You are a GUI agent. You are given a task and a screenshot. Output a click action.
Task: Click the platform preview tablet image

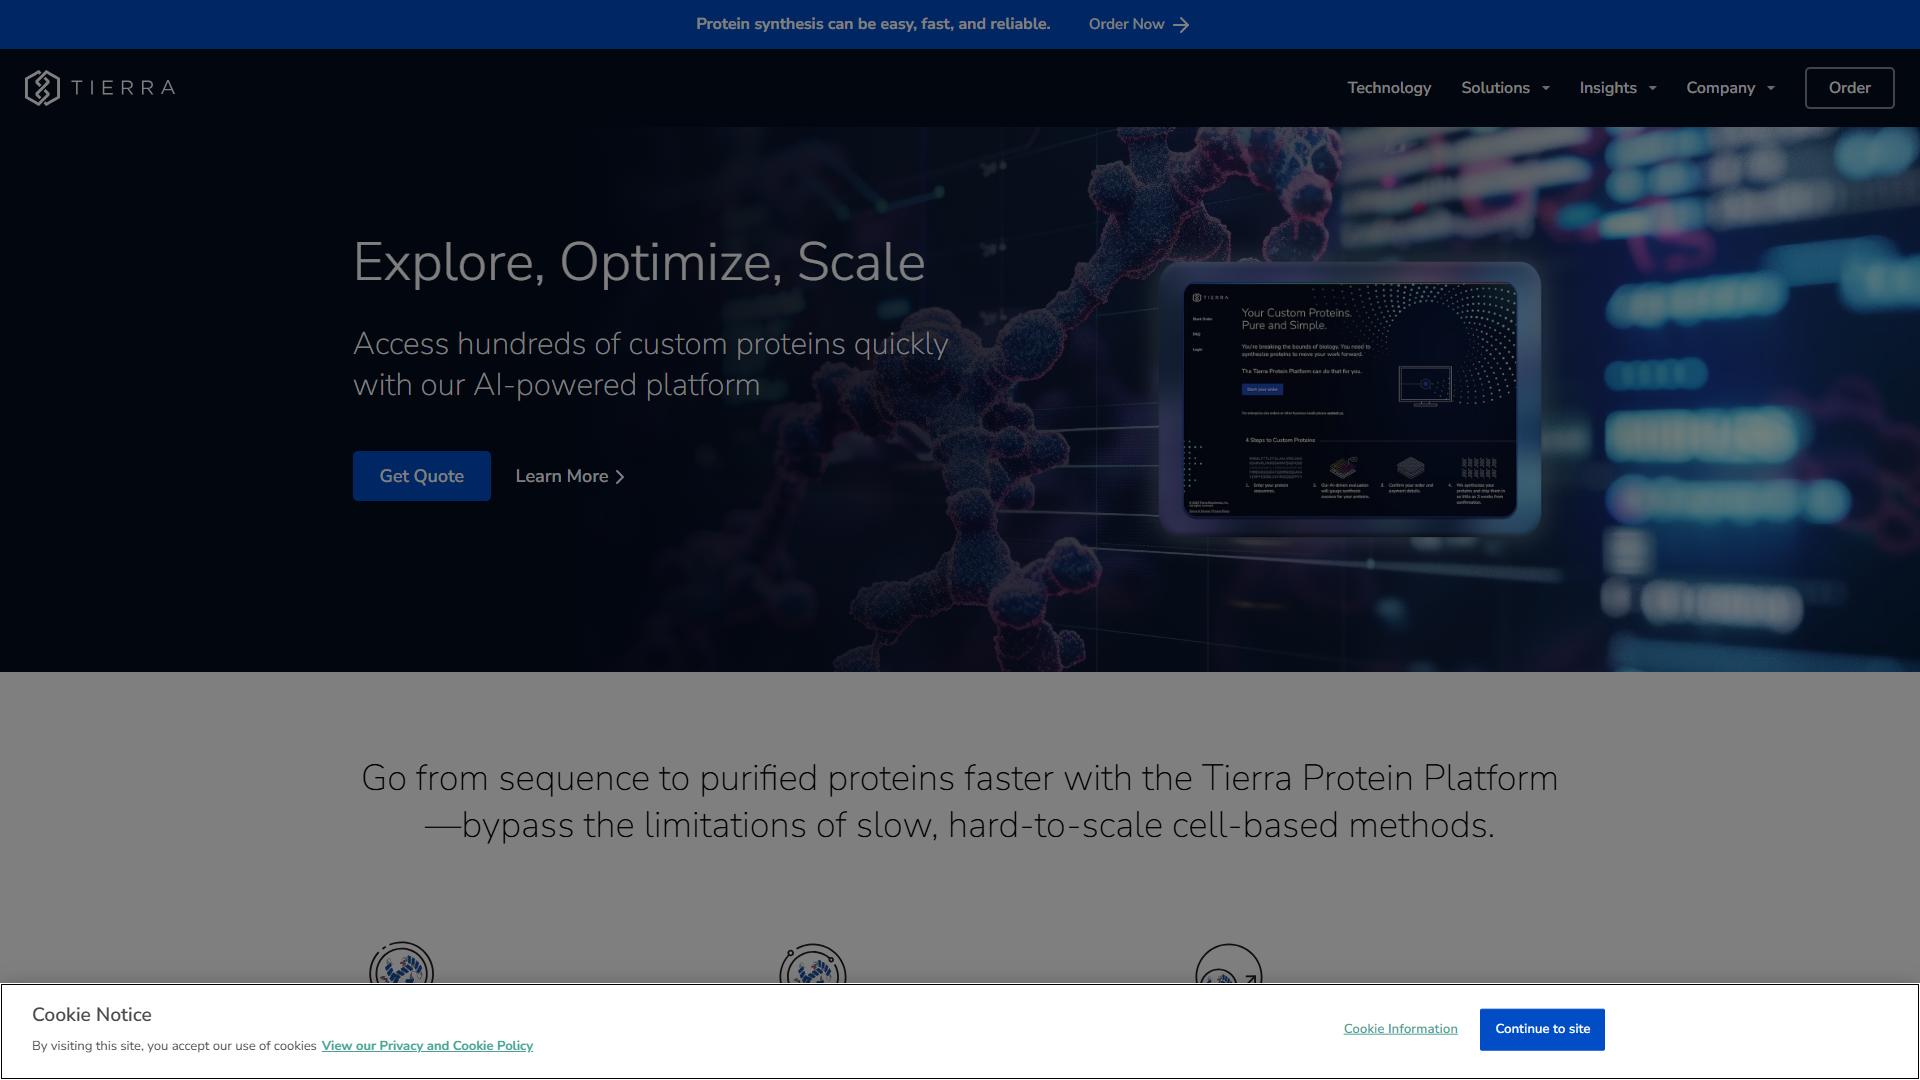(x=1349, y=398)
